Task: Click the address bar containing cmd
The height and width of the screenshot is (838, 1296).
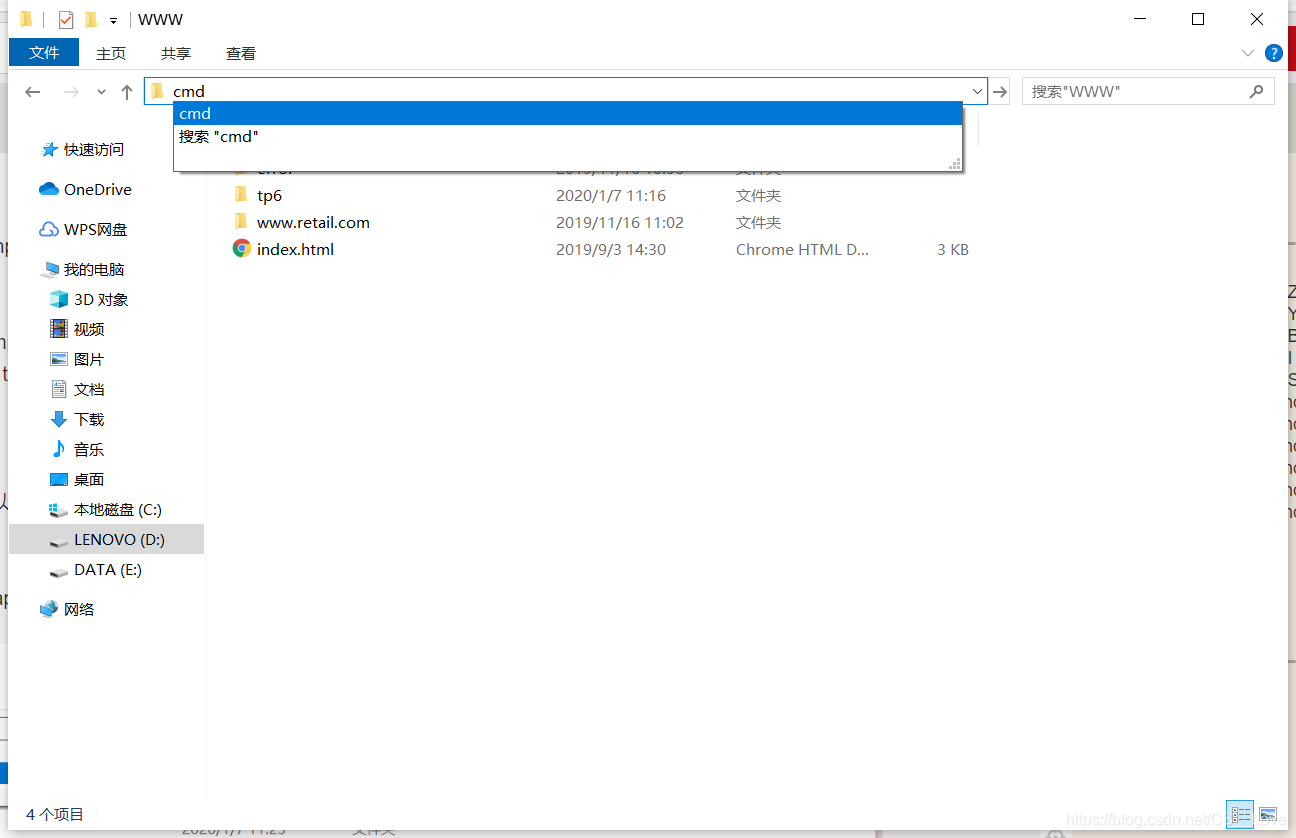Action: (566, 91)
